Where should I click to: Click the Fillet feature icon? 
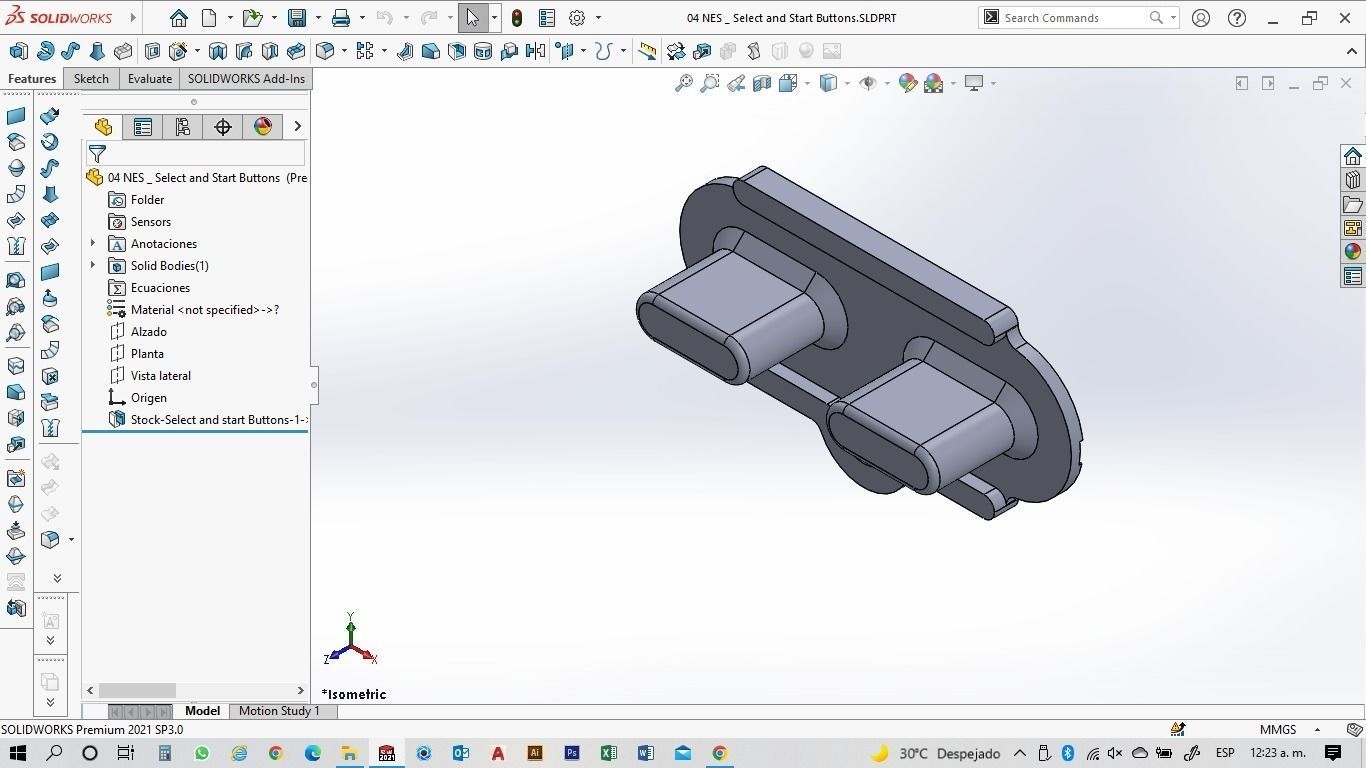tap(323, 51)
